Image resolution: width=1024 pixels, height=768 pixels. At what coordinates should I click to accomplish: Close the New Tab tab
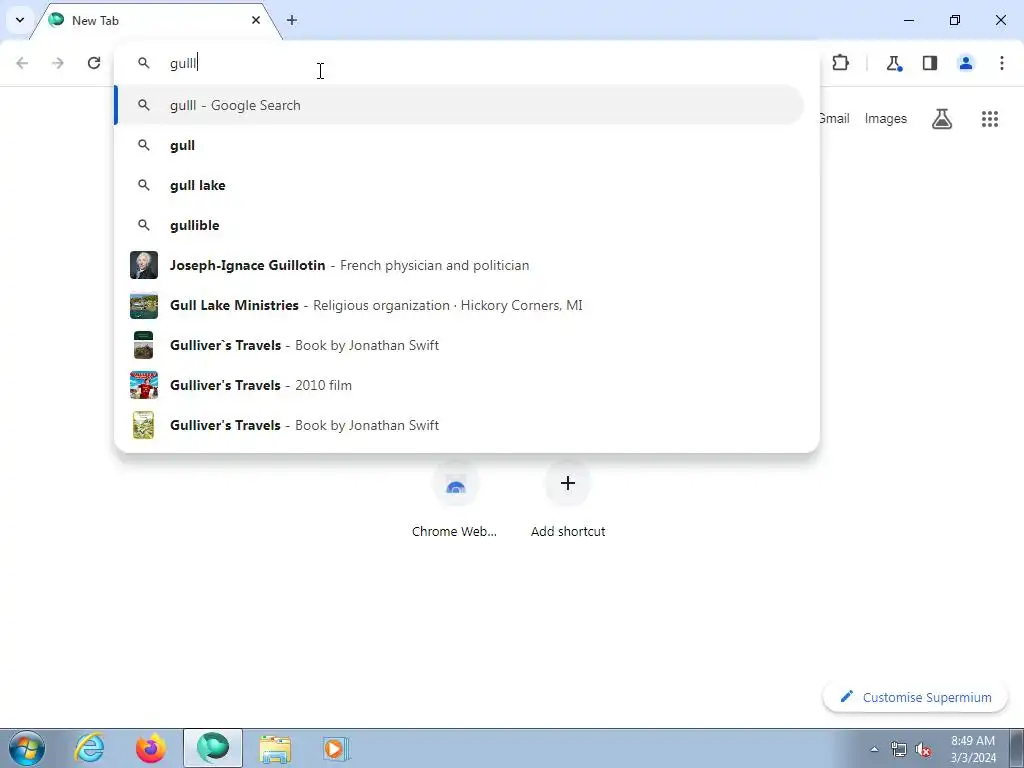256,20
